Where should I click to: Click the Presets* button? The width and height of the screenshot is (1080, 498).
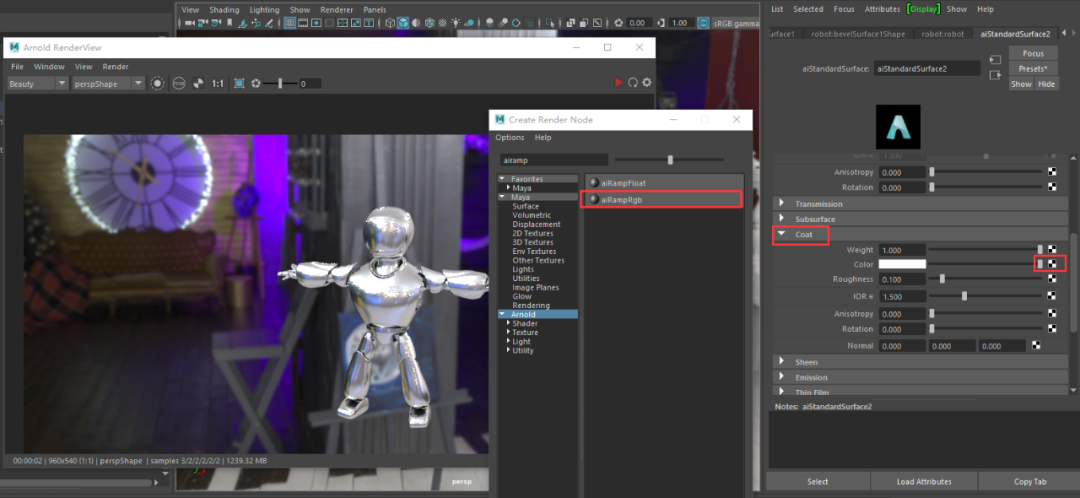(x=1032, y=68)
